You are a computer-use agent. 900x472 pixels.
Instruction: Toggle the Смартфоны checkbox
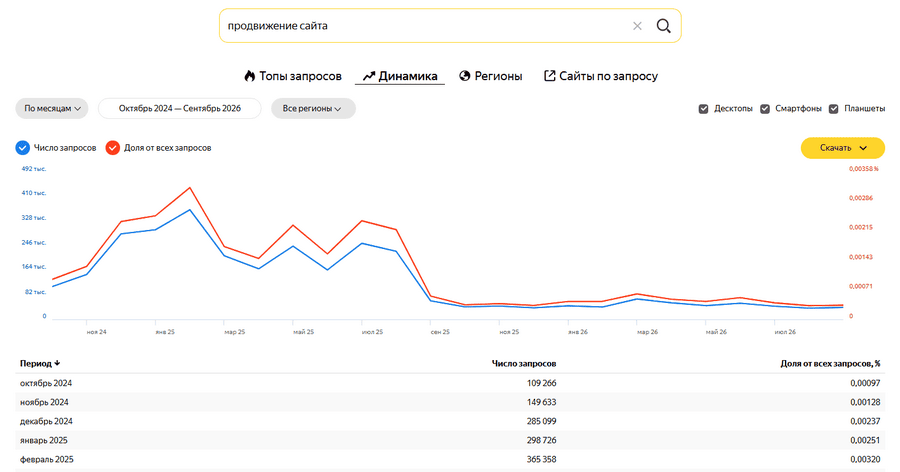(765, 109)
